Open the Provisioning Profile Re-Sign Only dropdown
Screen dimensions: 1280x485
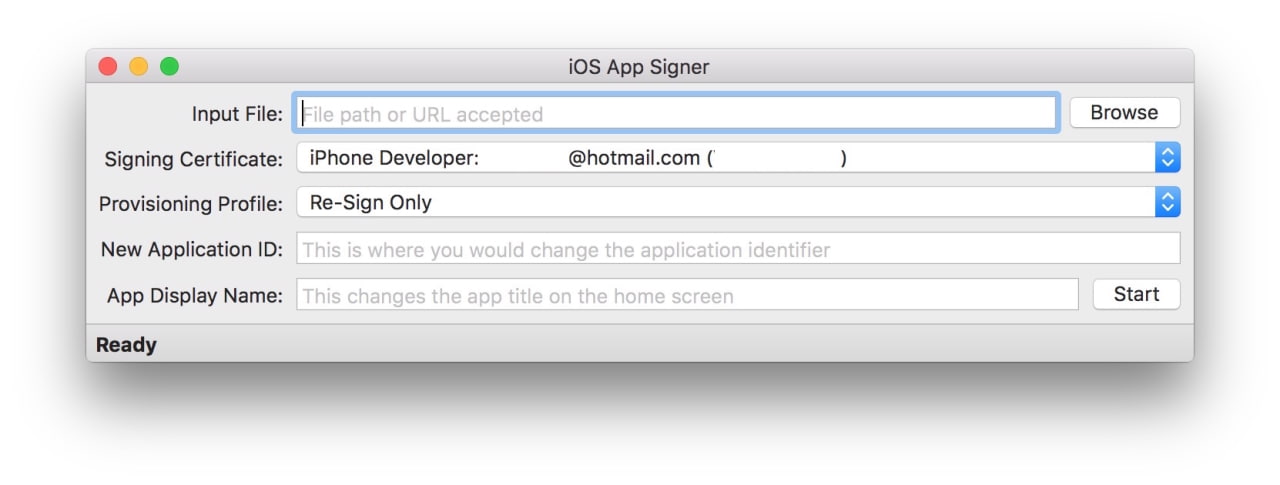click(x=725, y=203)
